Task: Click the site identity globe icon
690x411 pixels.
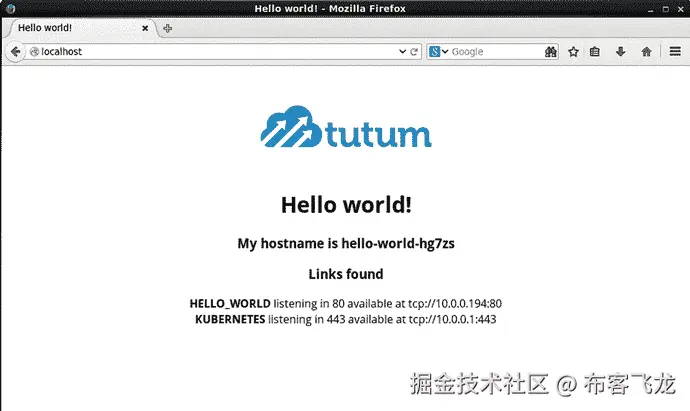Action: coord(34,52)
